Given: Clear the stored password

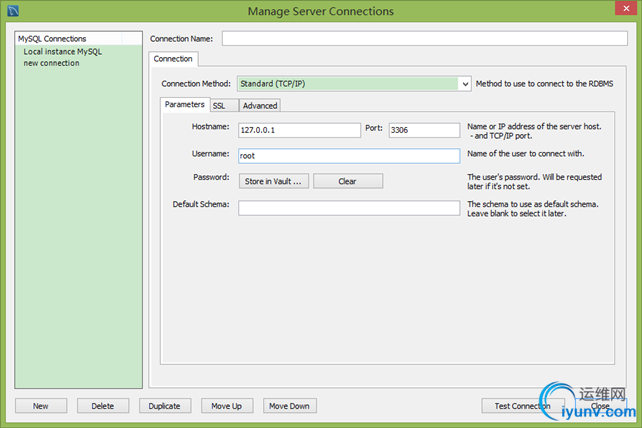Looking at the screenshot, I should 348,181.
